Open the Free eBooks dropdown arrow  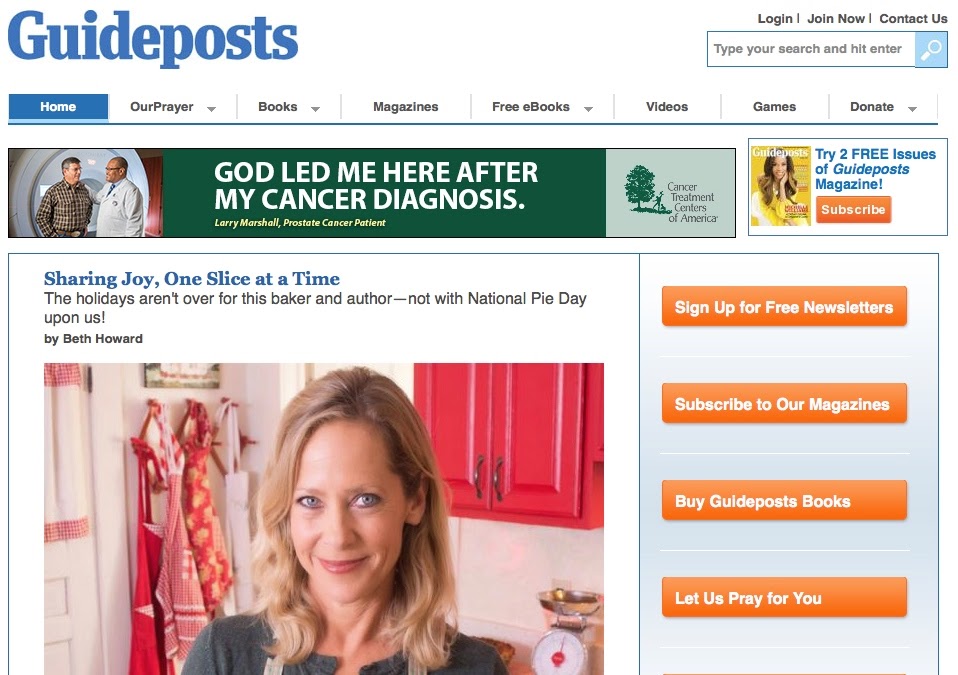click(588, 109)
